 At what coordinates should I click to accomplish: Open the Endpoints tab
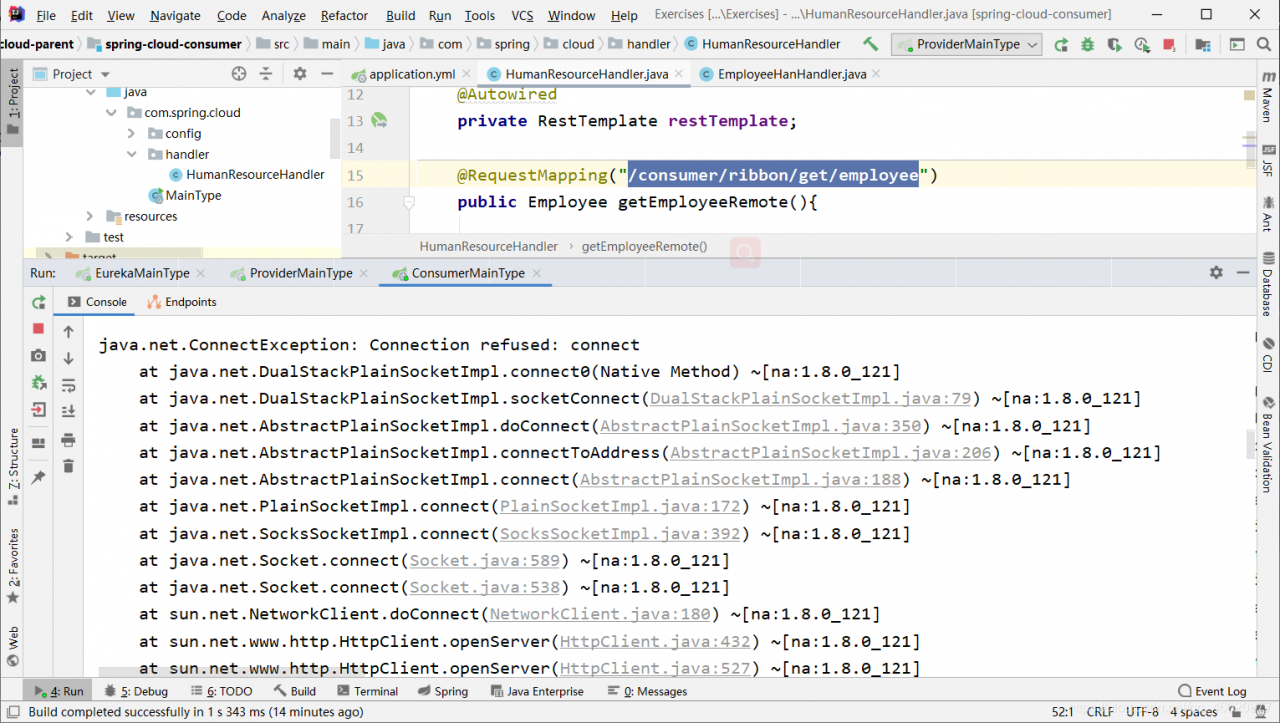click(x=181, y=302)
